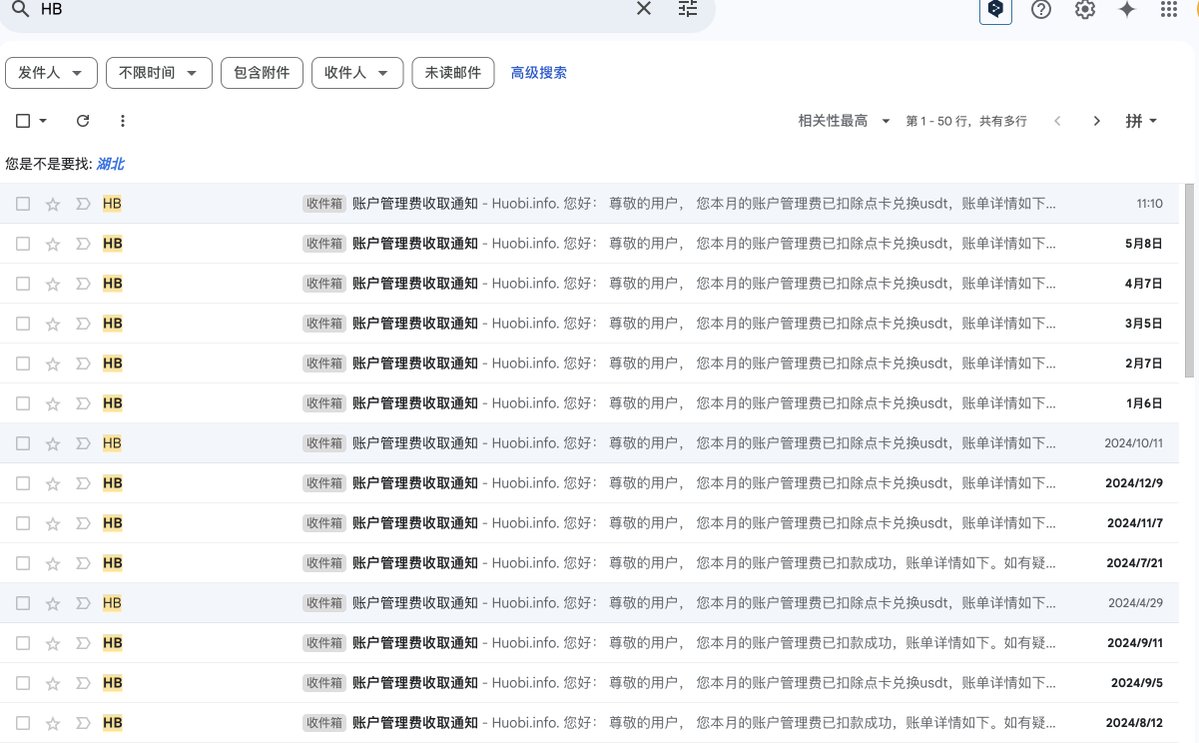Open the email dated 2024/4/29
Screen dimensions: 1199x743
[589, 603]
